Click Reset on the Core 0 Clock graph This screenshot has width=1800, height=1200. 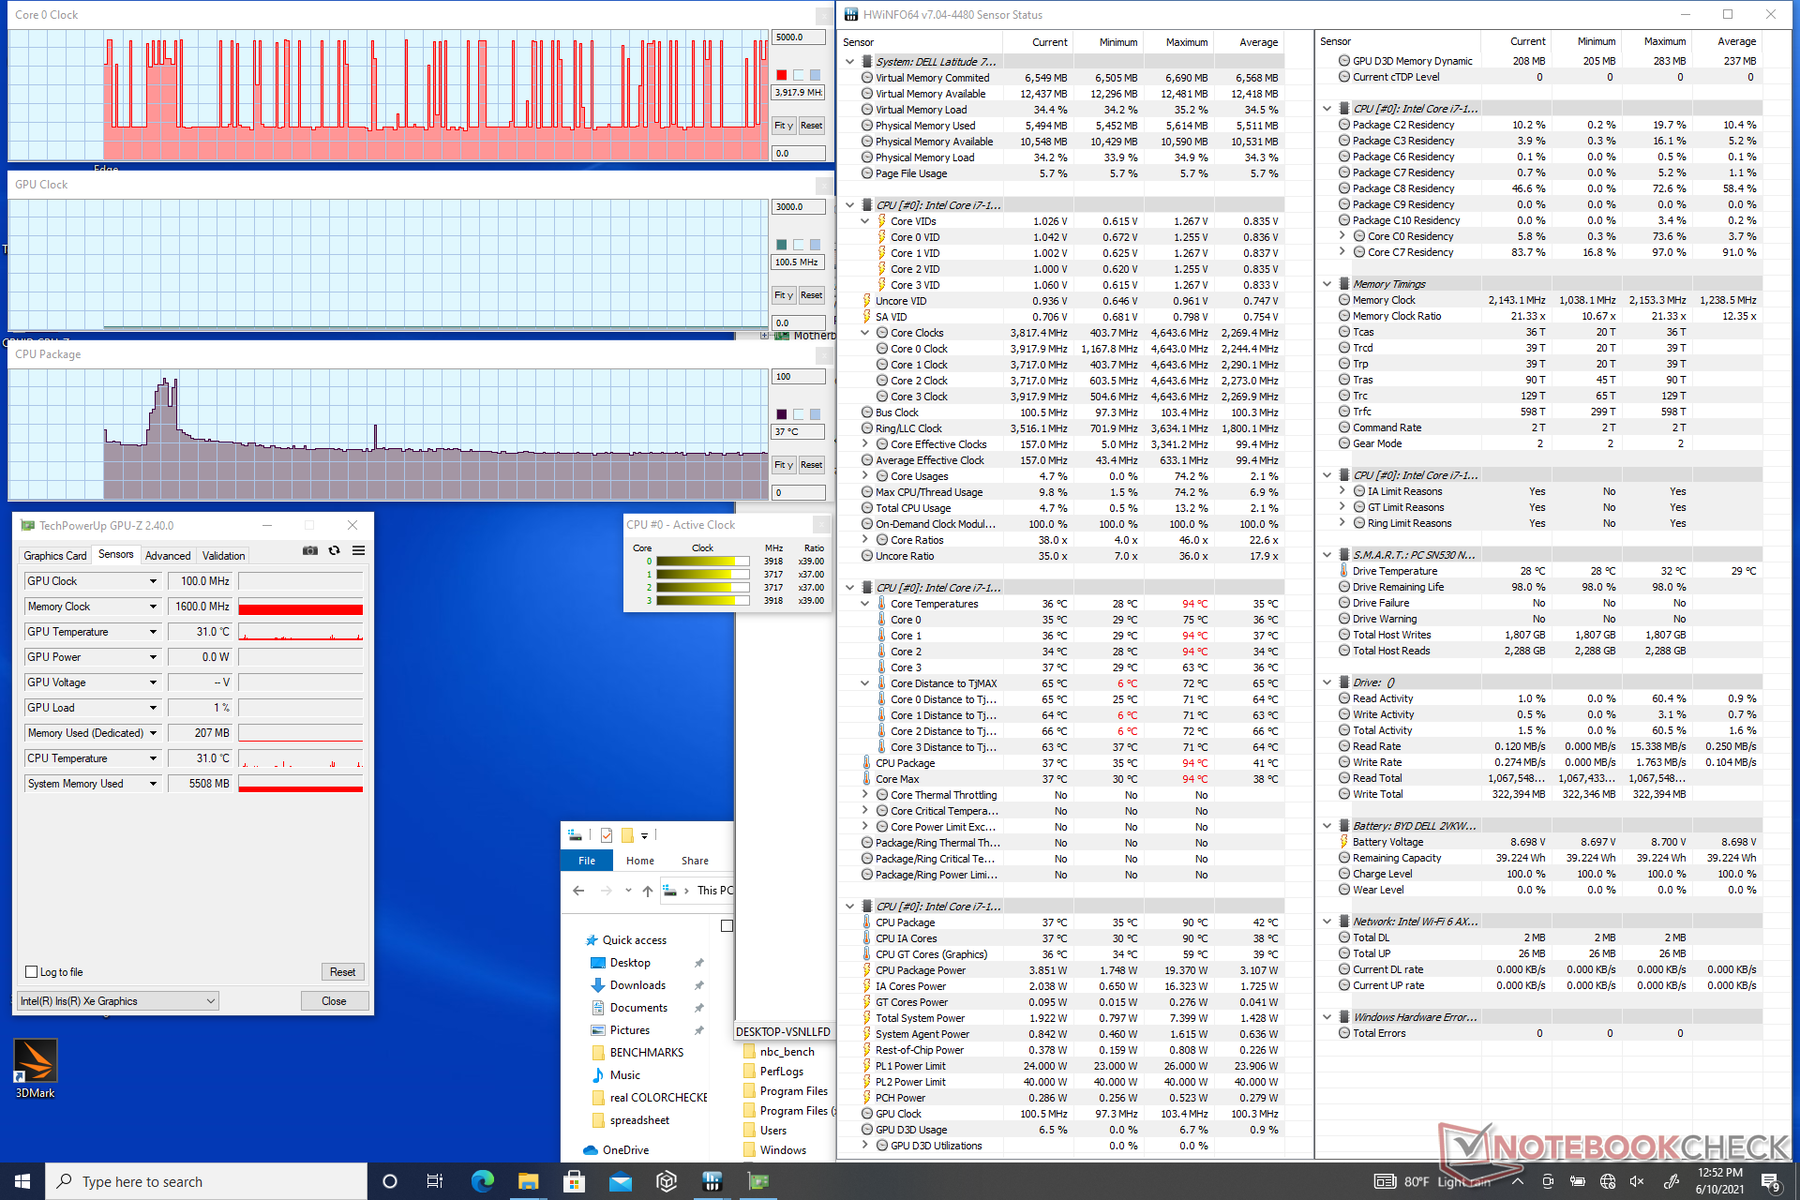tap(811, 125)
